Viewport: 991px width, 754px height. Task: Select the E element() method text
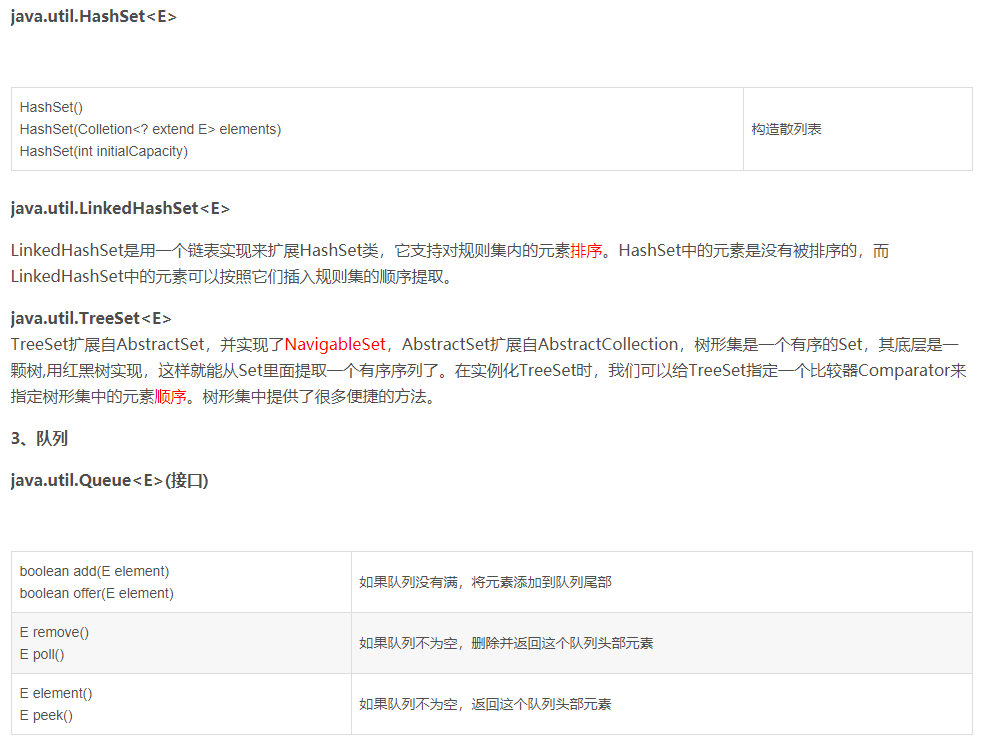point(56,693)
